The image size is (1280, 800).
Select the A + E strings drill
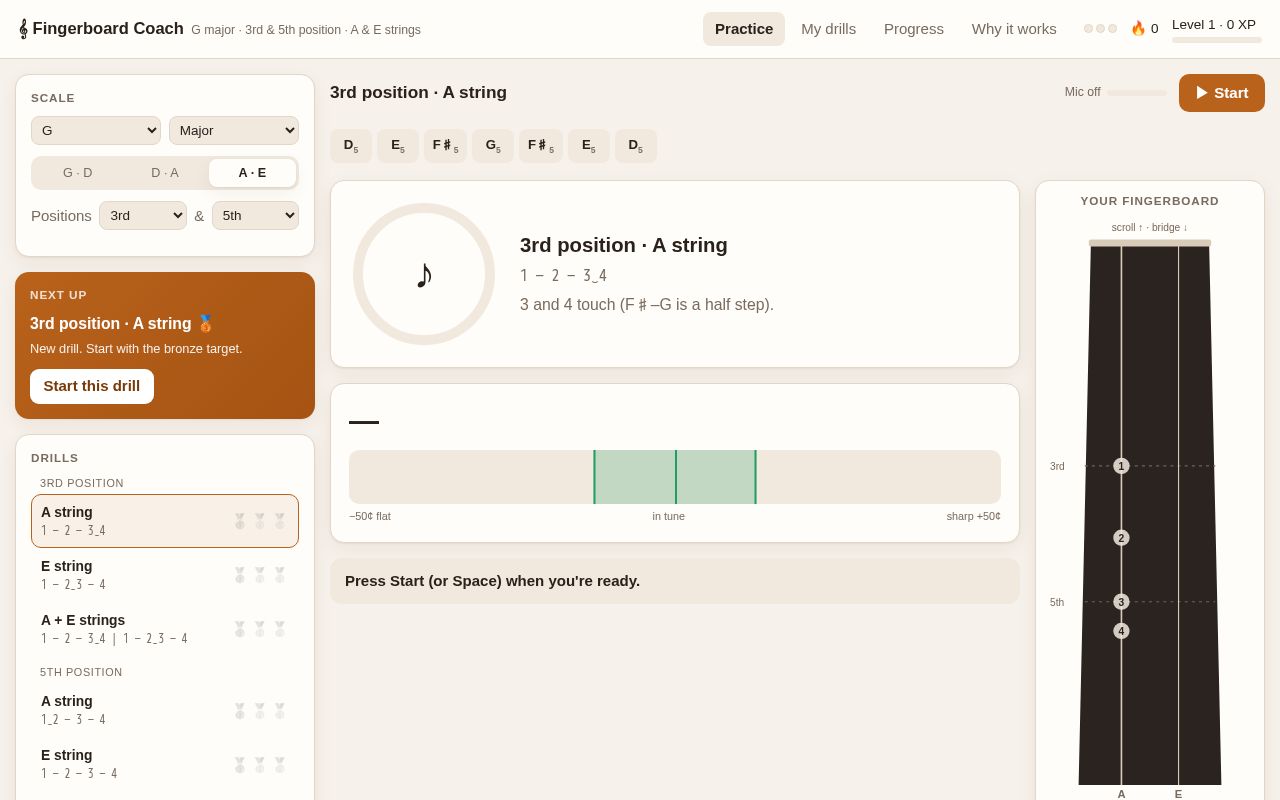click(165, 629)
